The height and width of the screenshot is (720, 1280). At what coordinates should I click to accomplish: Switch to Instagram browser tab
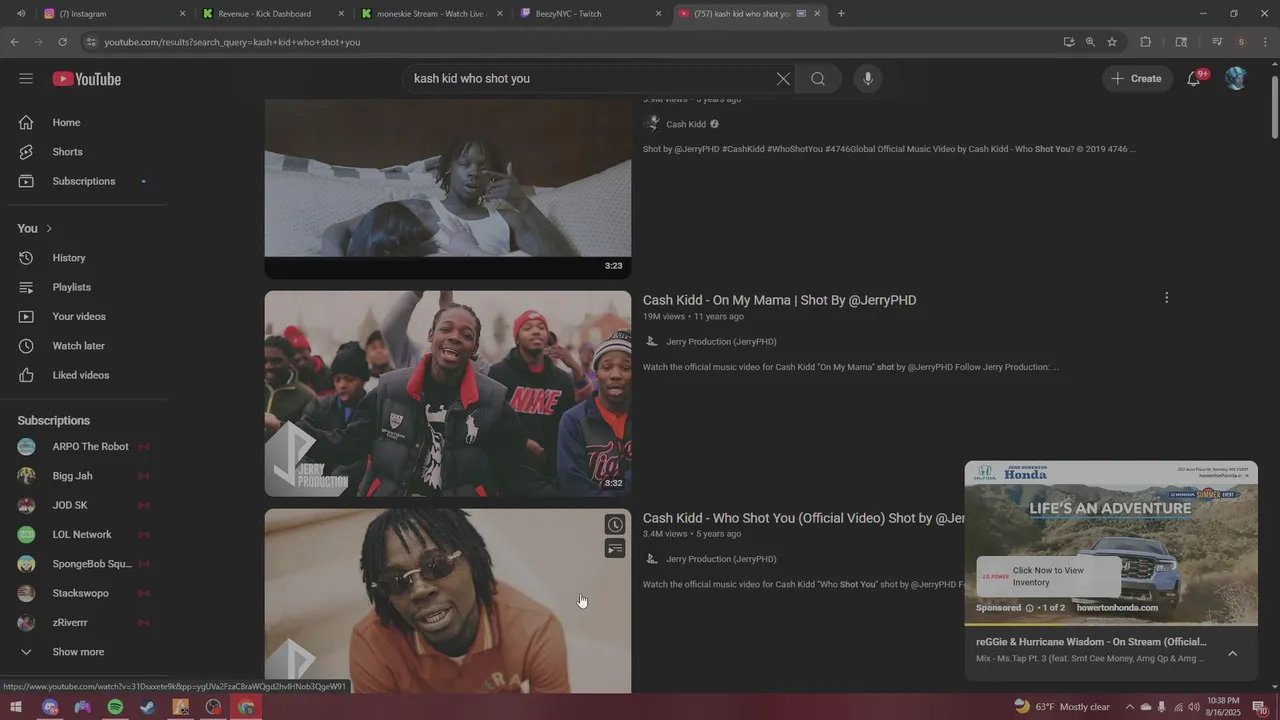(x=115, y=14)
